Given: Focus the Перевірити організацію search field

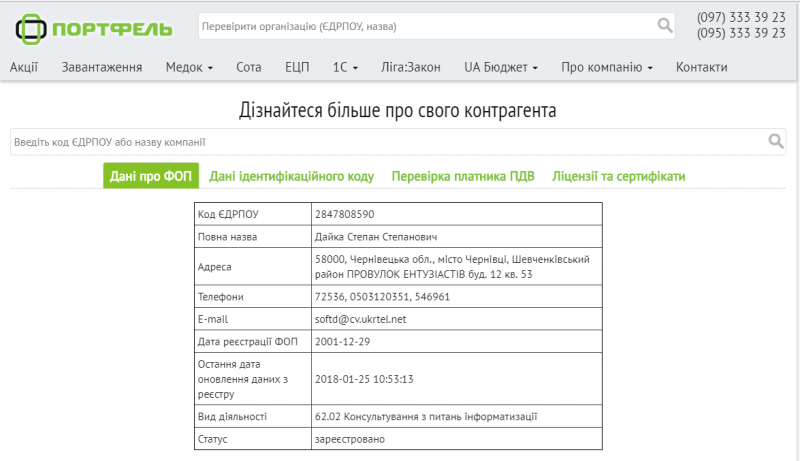Looking at the screenshot, I should click(425, 25).
